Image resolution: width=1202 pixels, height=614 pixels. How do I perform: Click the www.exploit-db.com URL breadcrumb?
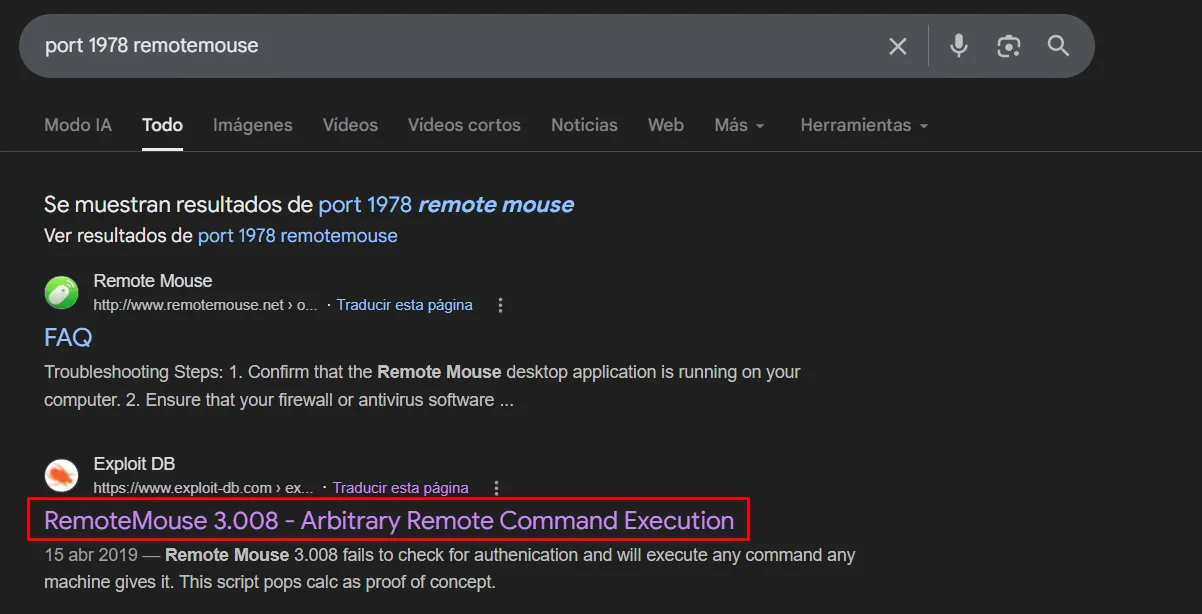[x=203, y=488]
